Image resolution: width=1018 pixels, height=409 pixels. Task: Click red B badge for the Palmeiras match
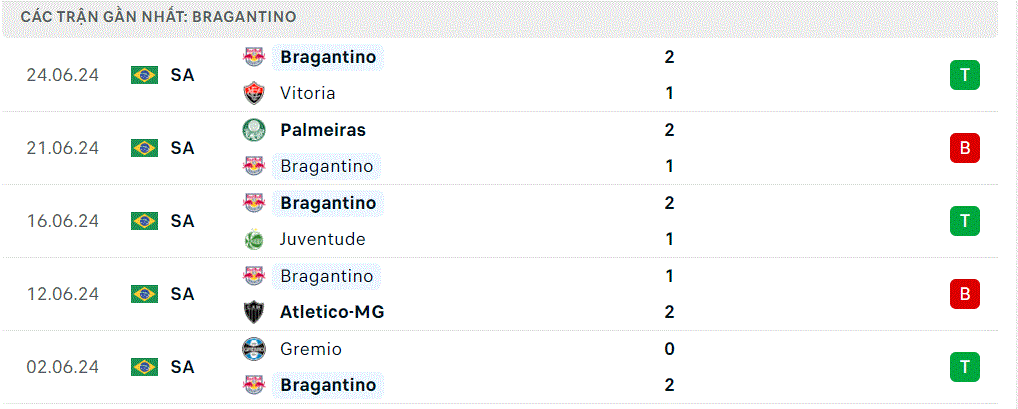[x=965, y=148]
